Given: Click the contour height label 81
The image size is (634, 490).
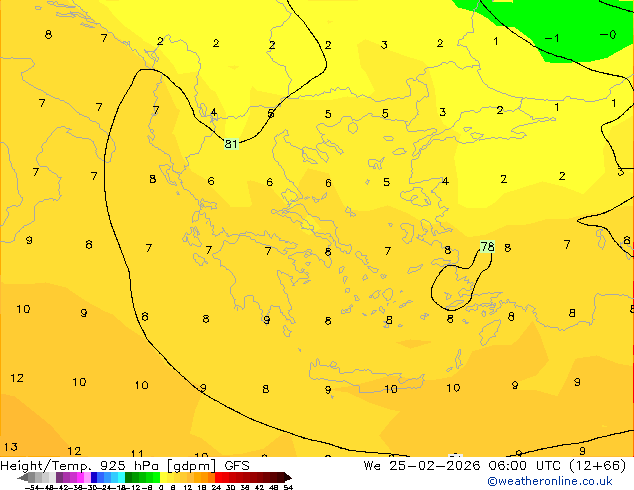Looking at the screenshot, I should click(x=231, y=144).
